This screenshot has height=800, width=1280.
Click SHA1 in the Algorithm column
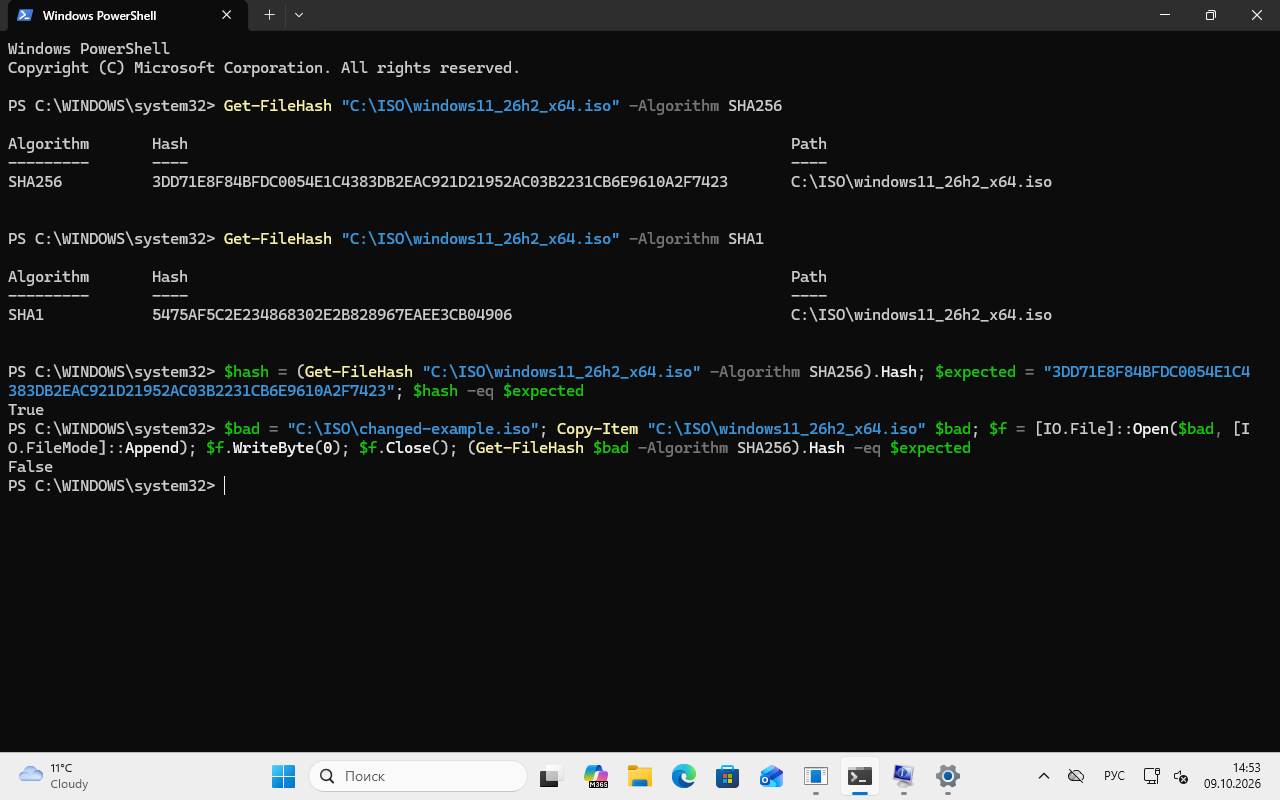click(x=26, y=315)
